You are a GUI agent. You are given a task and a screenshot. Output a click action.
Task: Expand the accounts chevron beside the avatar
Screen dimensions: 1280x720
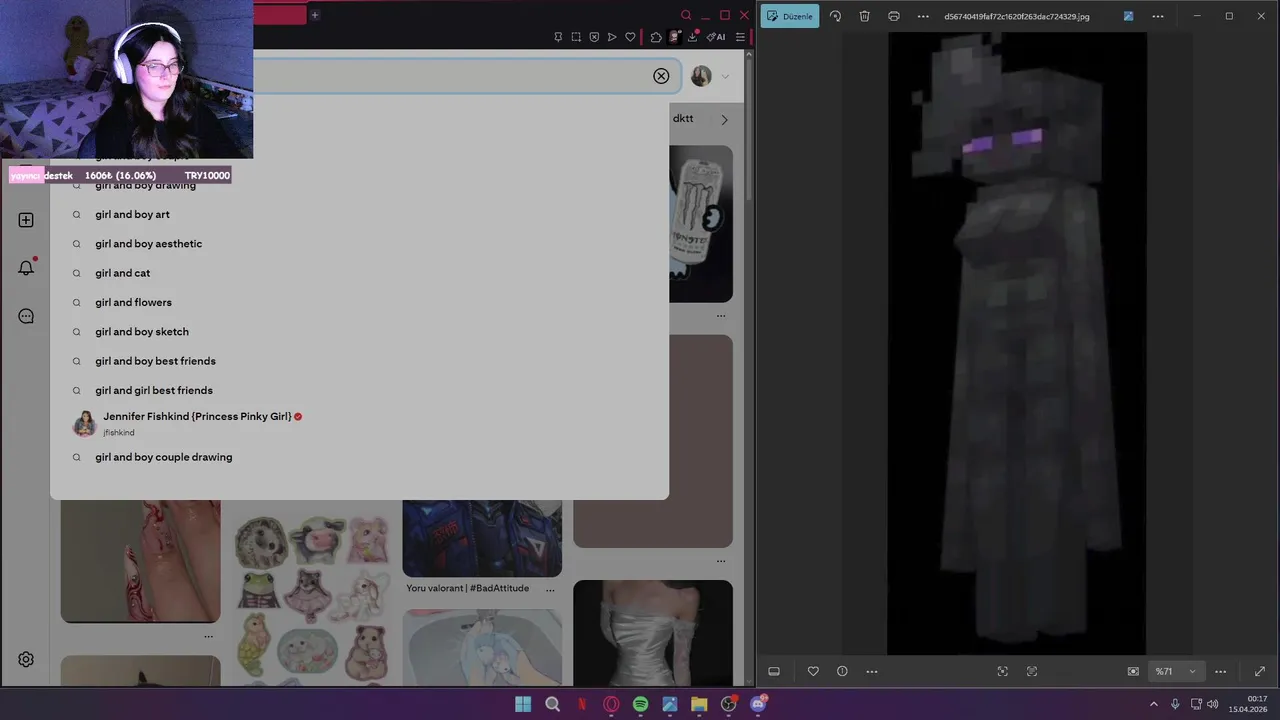click(725, 76)
